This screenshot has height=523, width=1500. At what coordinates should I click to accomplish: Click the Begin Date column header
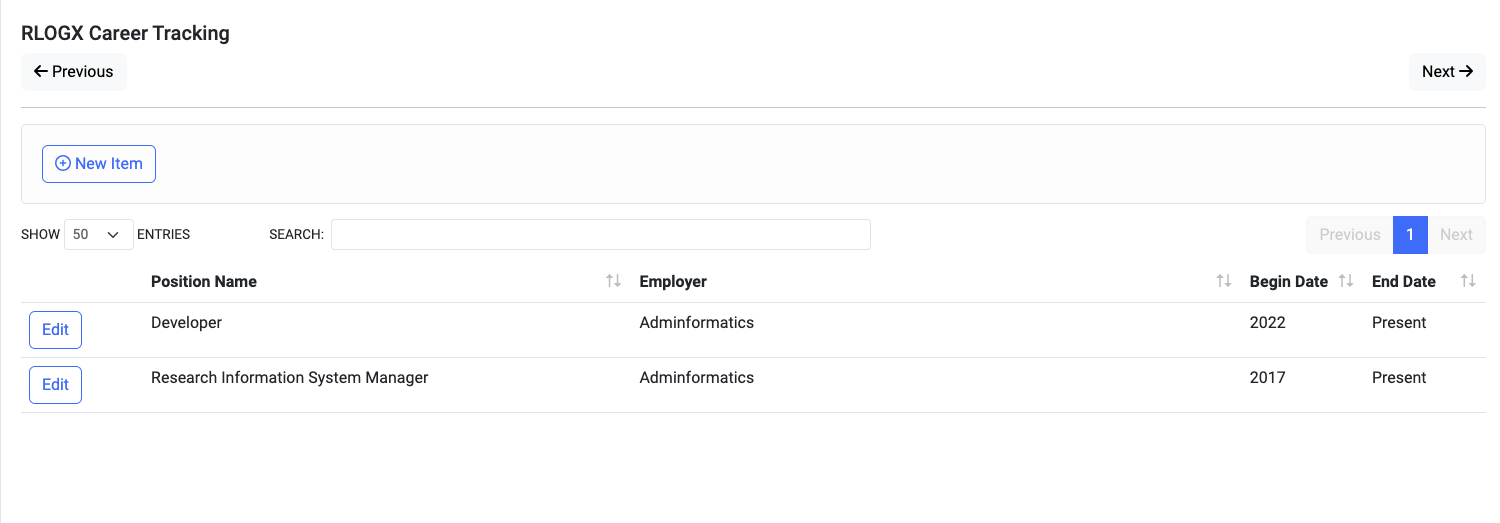(x=1288, y=282)
